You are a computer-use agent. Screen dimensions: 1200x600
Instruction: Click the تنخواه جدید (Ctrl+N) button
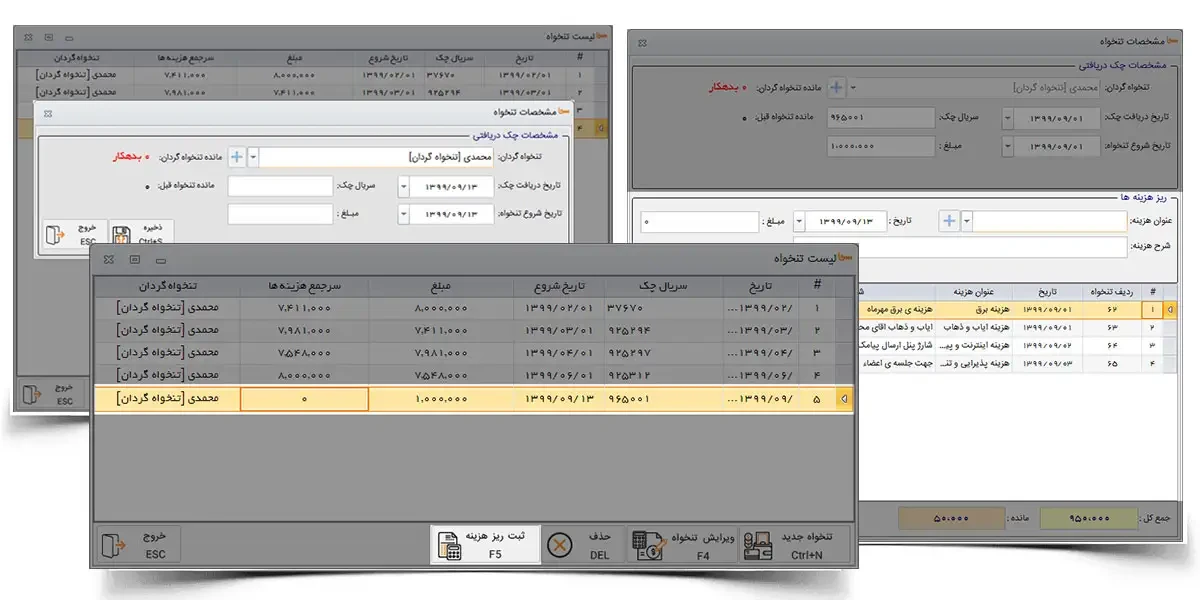point(798,546)
